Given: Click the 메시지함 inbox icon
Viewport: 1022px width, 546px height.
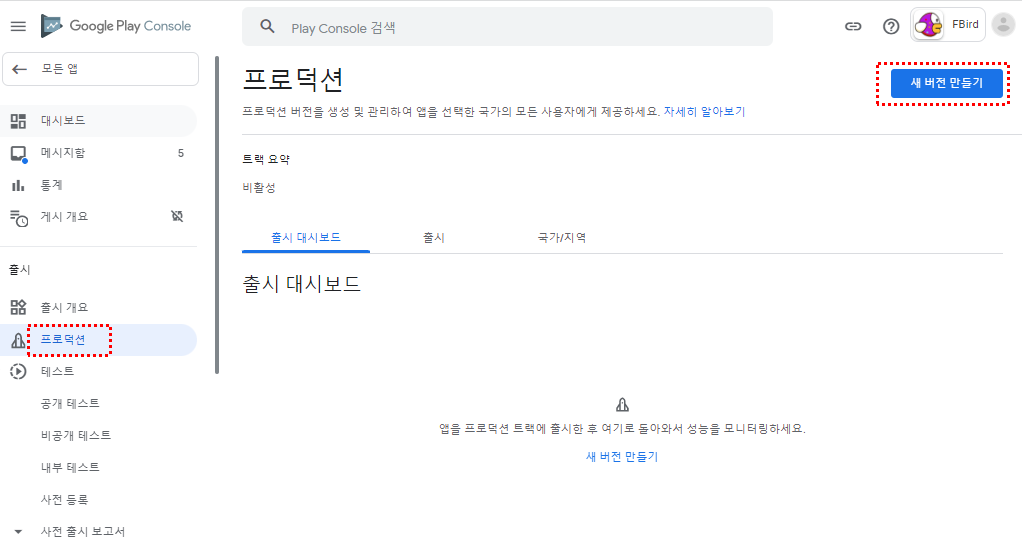Looking at the screenshot, I should click(18, 154).
